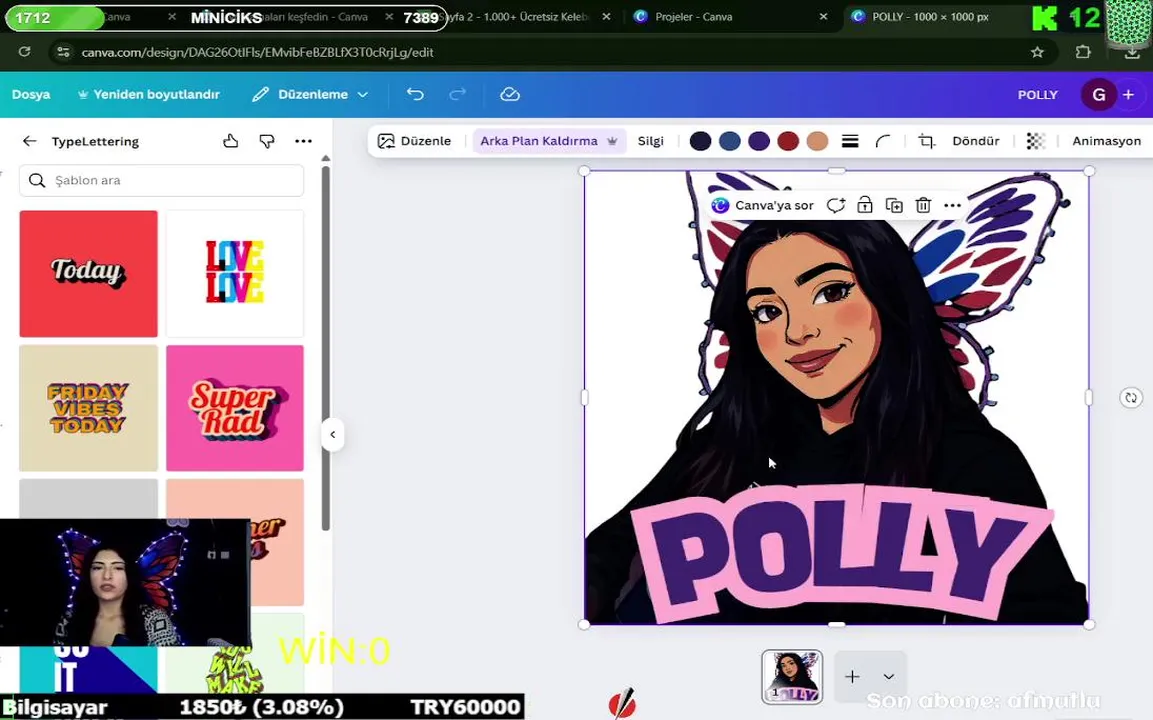Choose the Super Rad pink template
Viewport: 1153px width, 720px height.
point(235,408)
